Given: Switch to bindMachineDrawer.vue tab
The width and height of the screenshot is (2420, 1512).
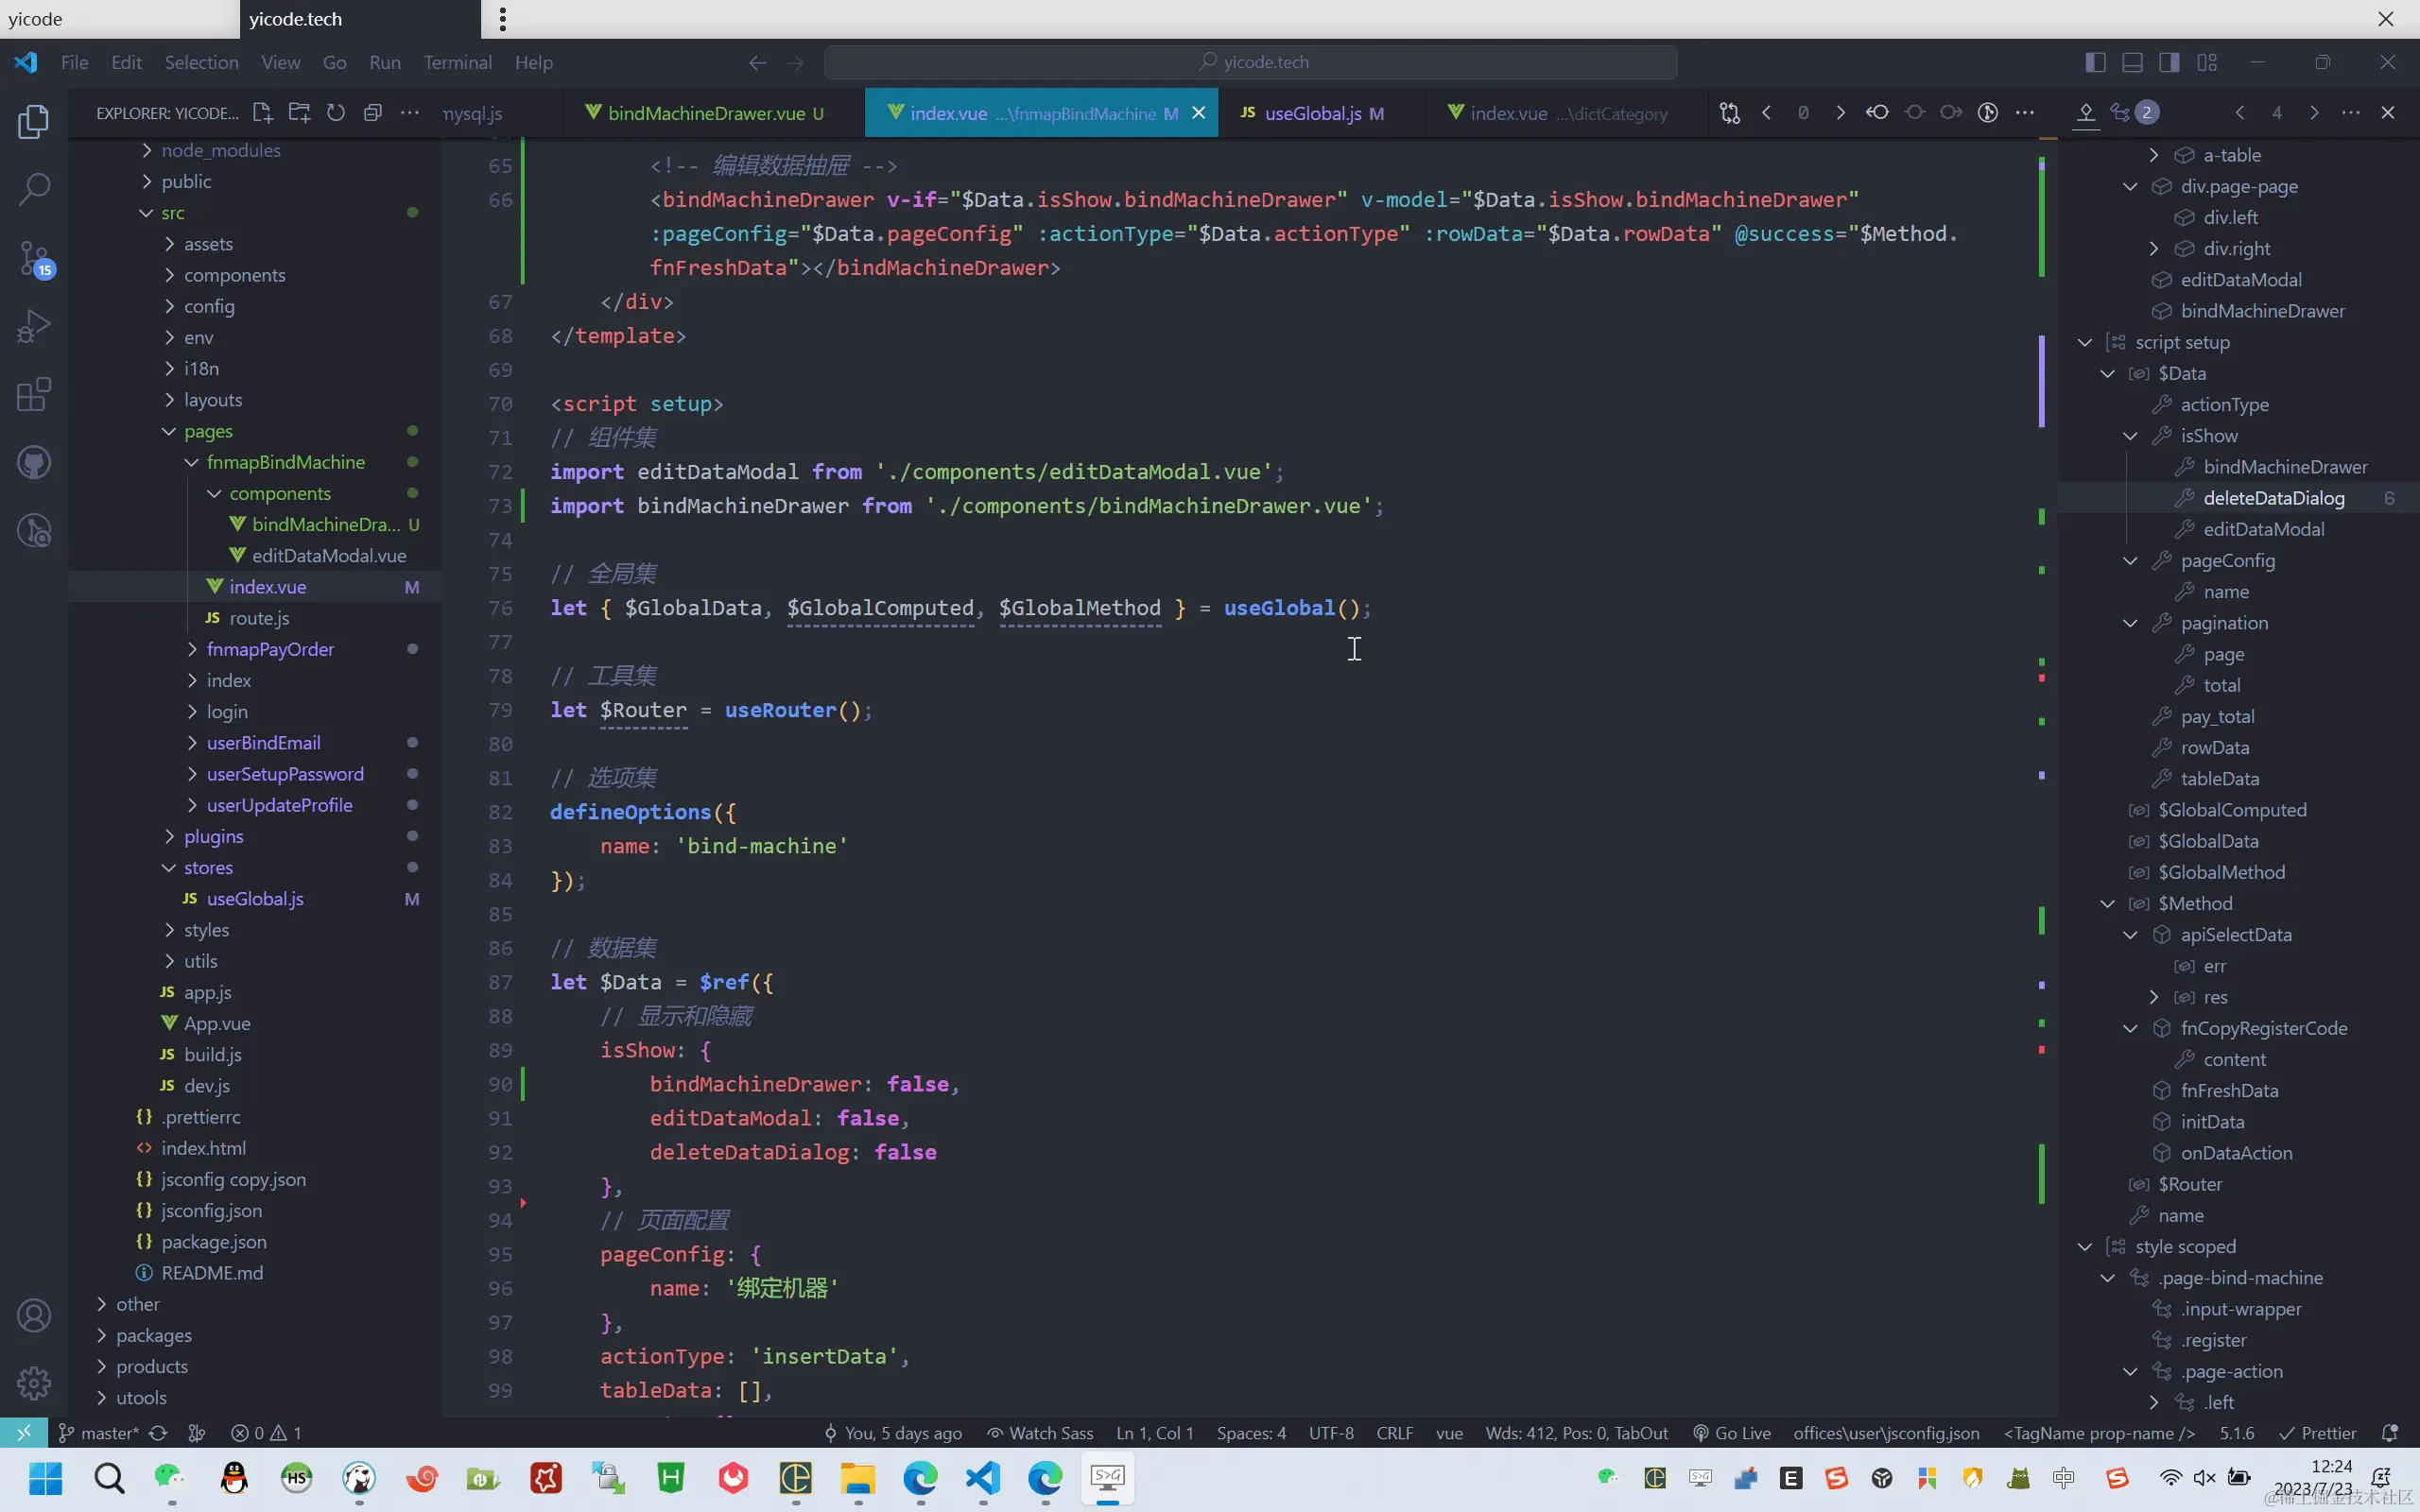Looking at the screenshot, I should point(707,113).
